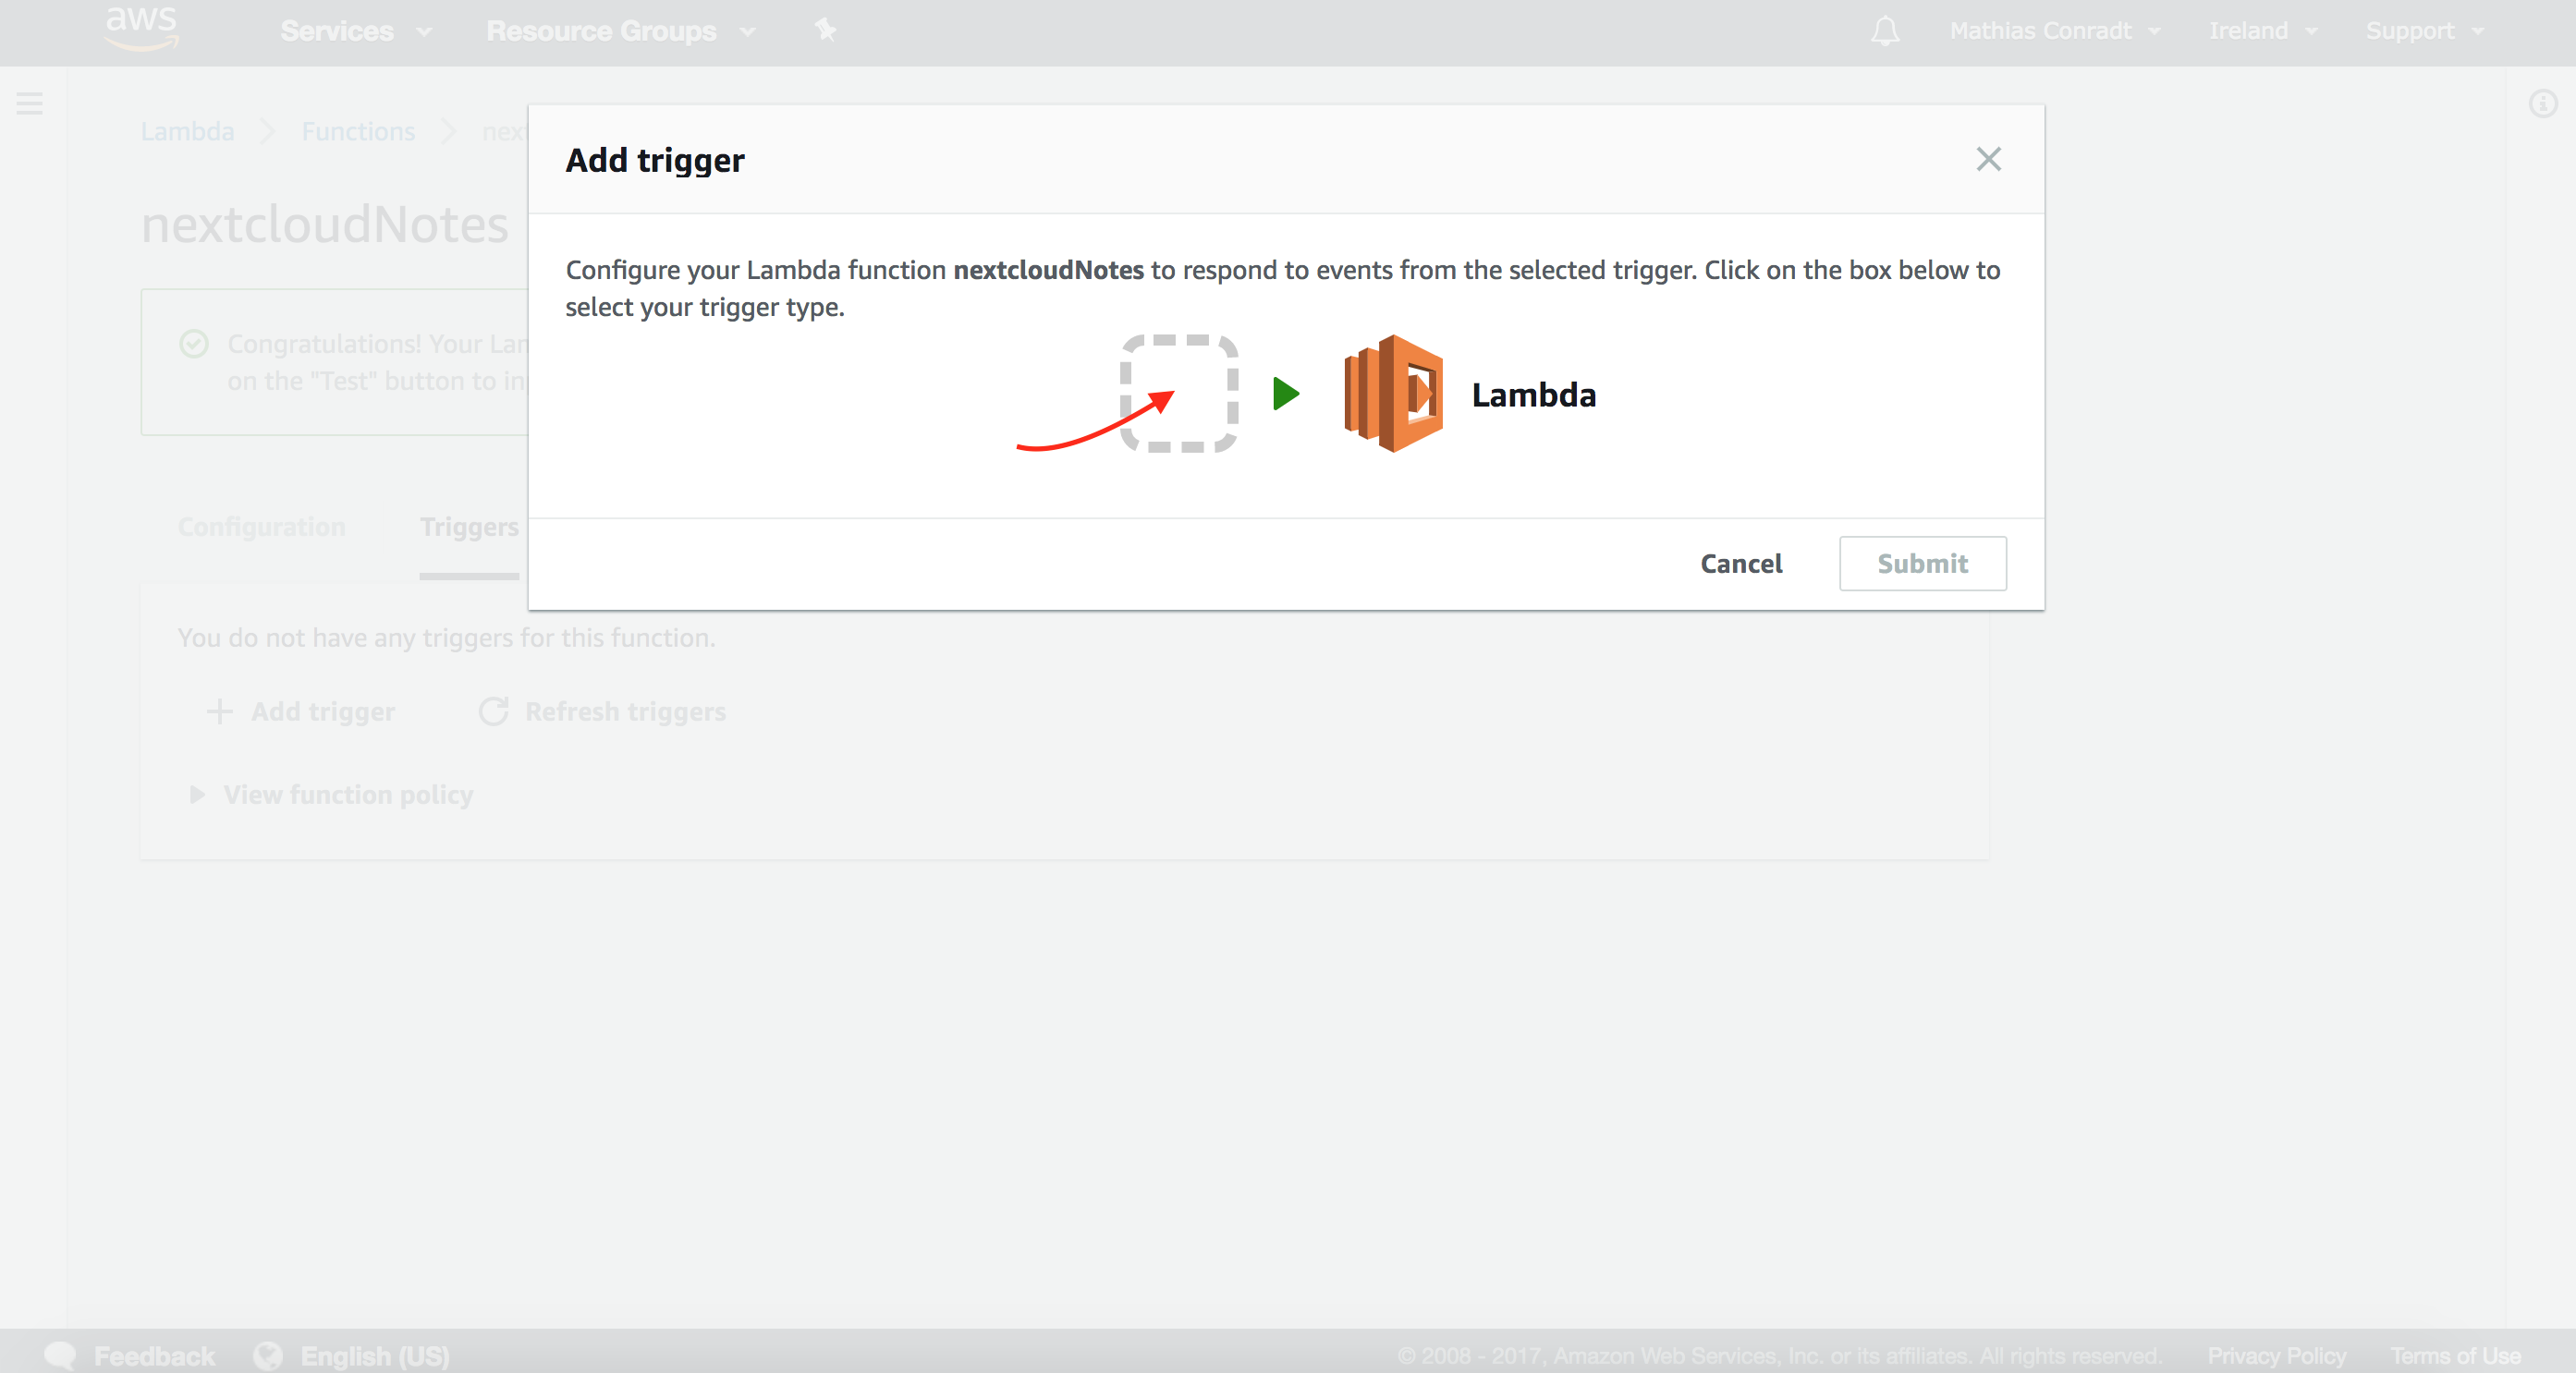Click the Add trigger dialog title
The height and width of the screenshot is (1373, 2576).
tap(655, 160)
